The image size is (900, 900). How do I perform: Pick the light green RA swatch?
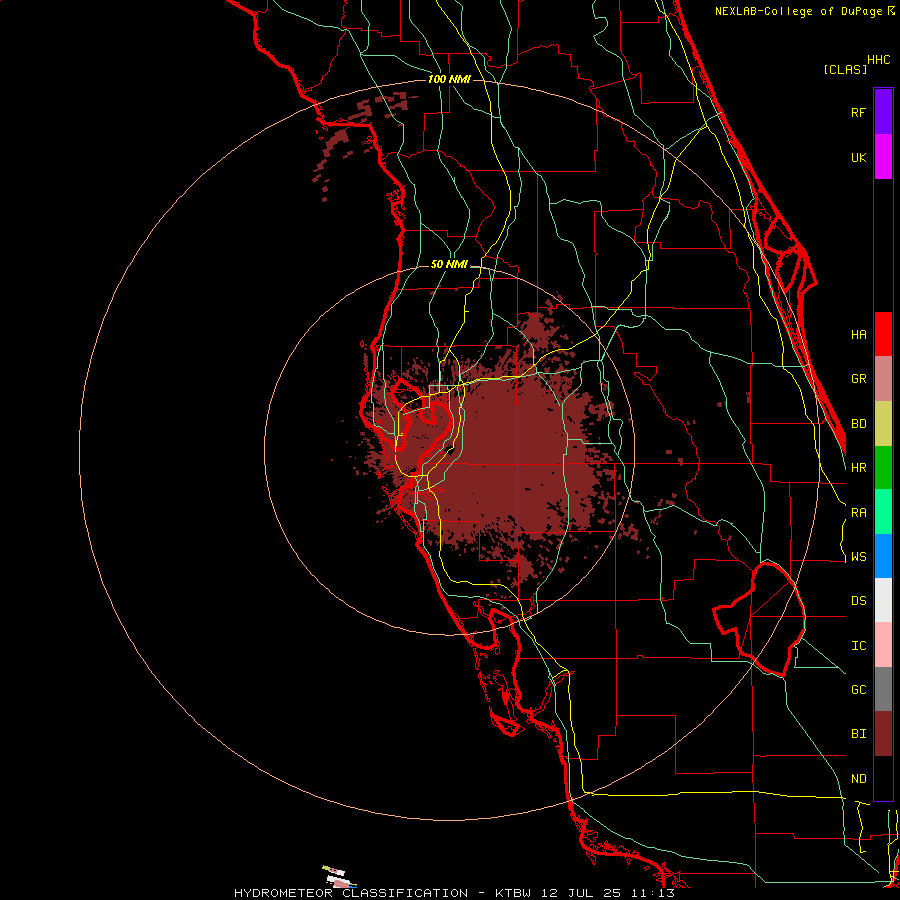click(883, 512)
